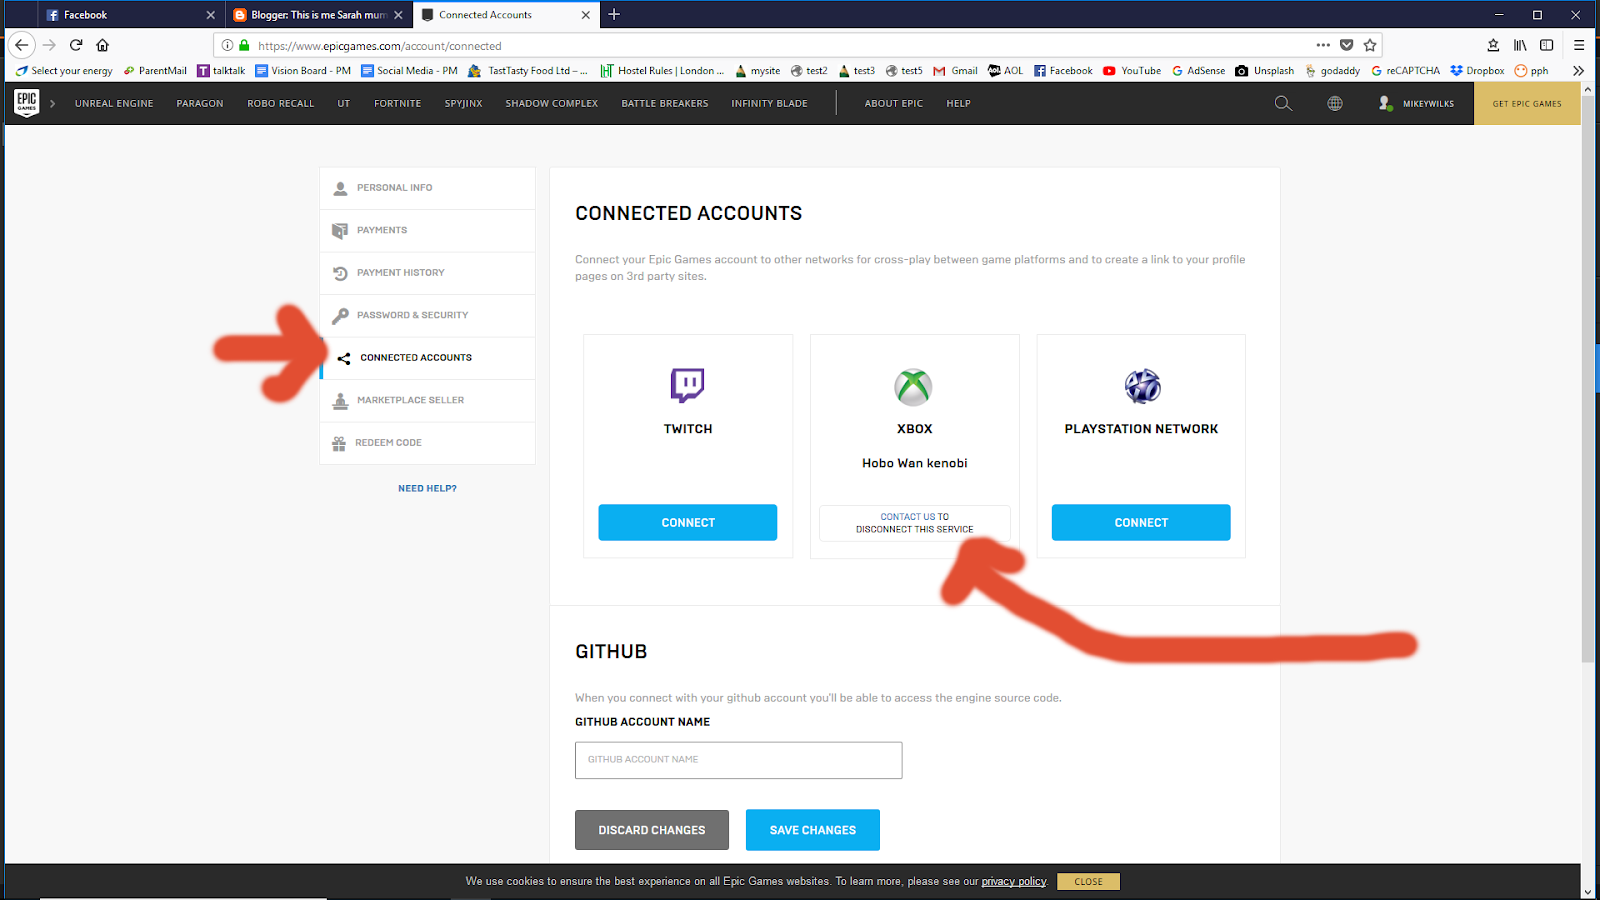Bookmark this page with the star icon
Image resolution: width=1600 pixels, height=900 pixels.
point(1370,45)
